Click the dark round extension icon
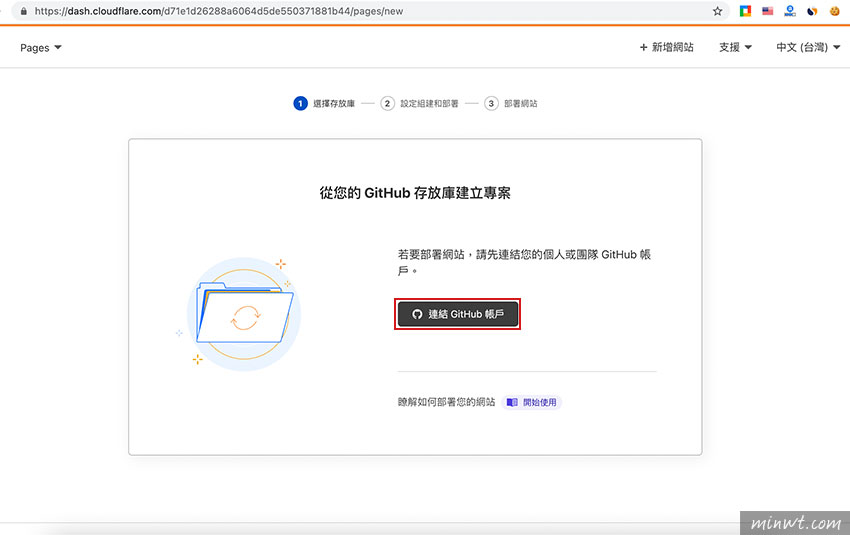Screen dimensions: 850x535 (812, 11)
